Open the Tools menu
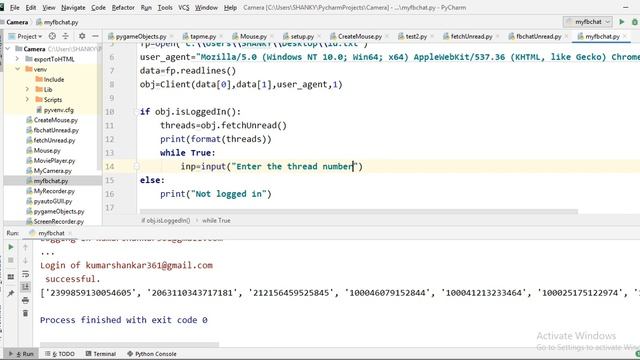Image resolution: width=640 pixels, height=360 pixels. (x=165, y=7)
